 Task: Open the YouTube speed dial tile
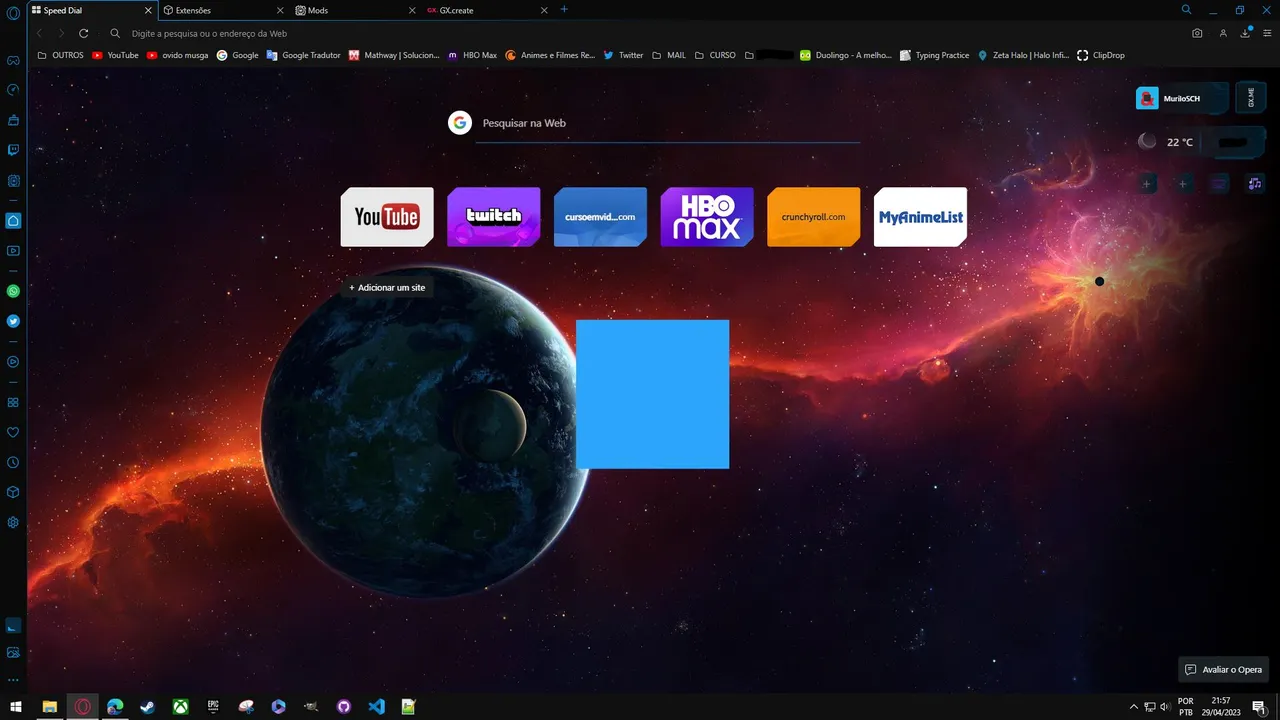pyautogui.click(x=387, y=217)
